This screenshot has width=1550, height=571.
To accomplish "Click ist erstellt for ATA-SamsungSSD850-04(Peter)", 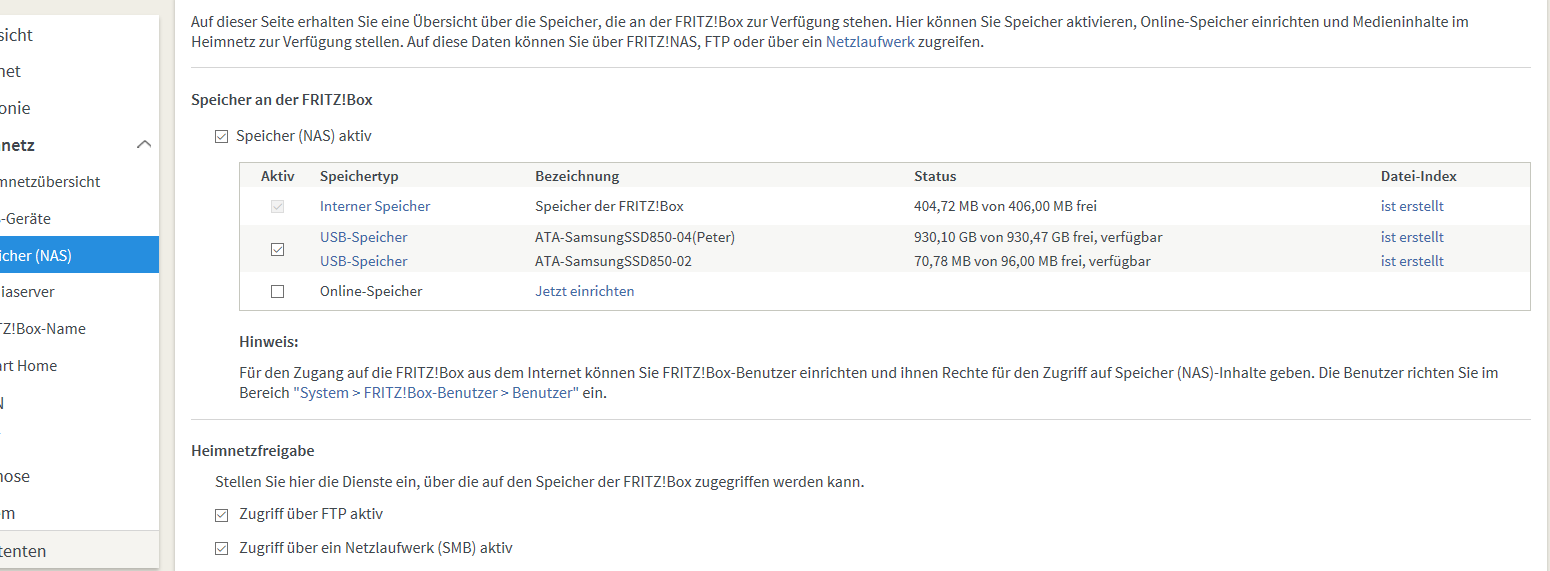I will [1412, 237].
